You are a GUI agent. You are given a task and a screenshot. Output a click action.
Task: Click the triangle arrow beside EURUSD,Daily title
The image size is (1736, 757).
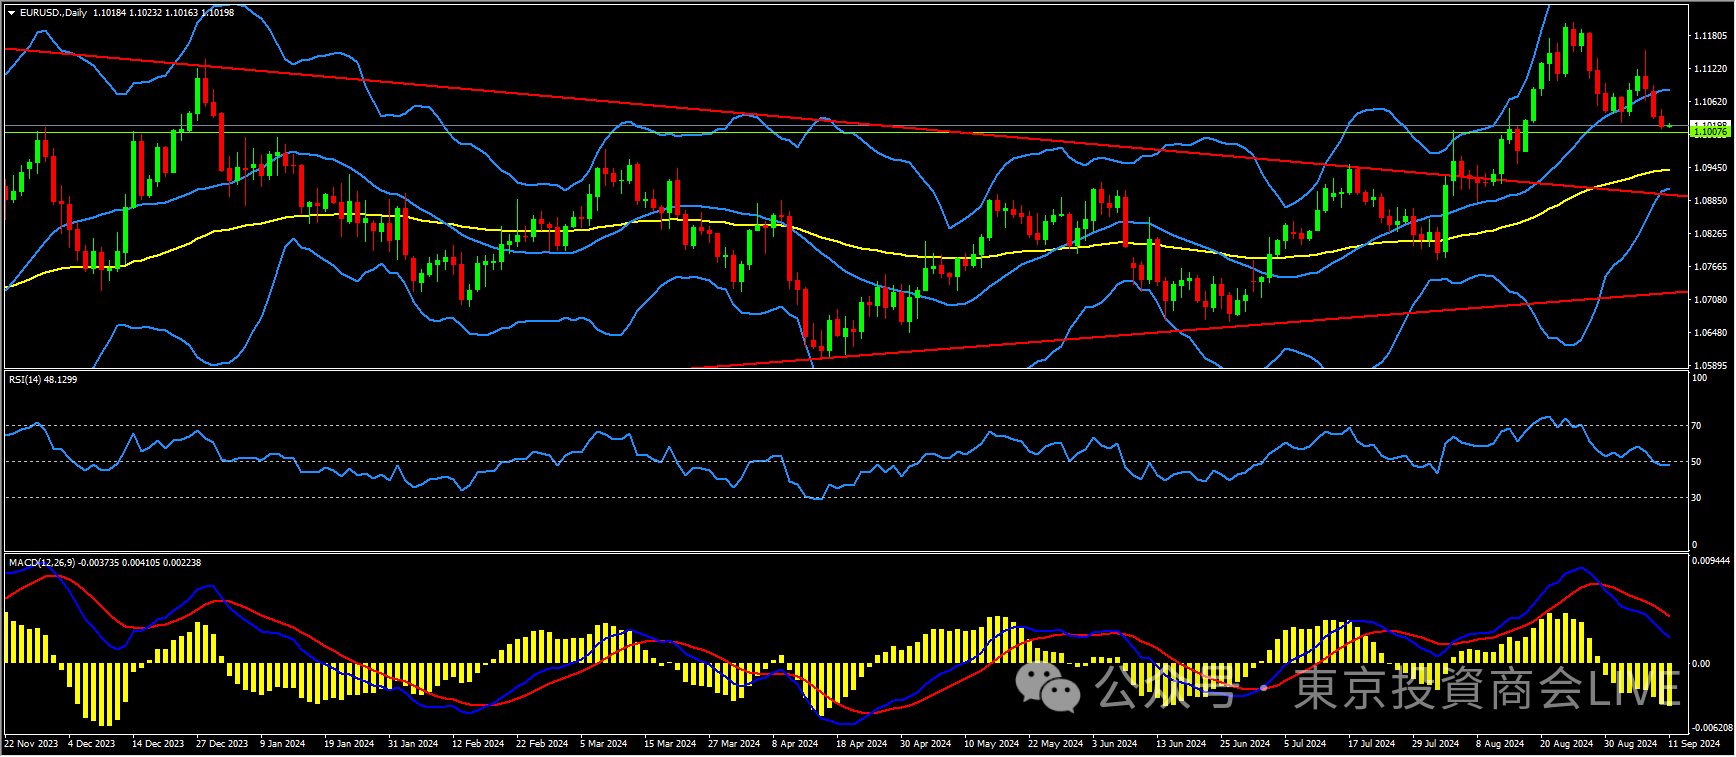click(x=12, y=13)
